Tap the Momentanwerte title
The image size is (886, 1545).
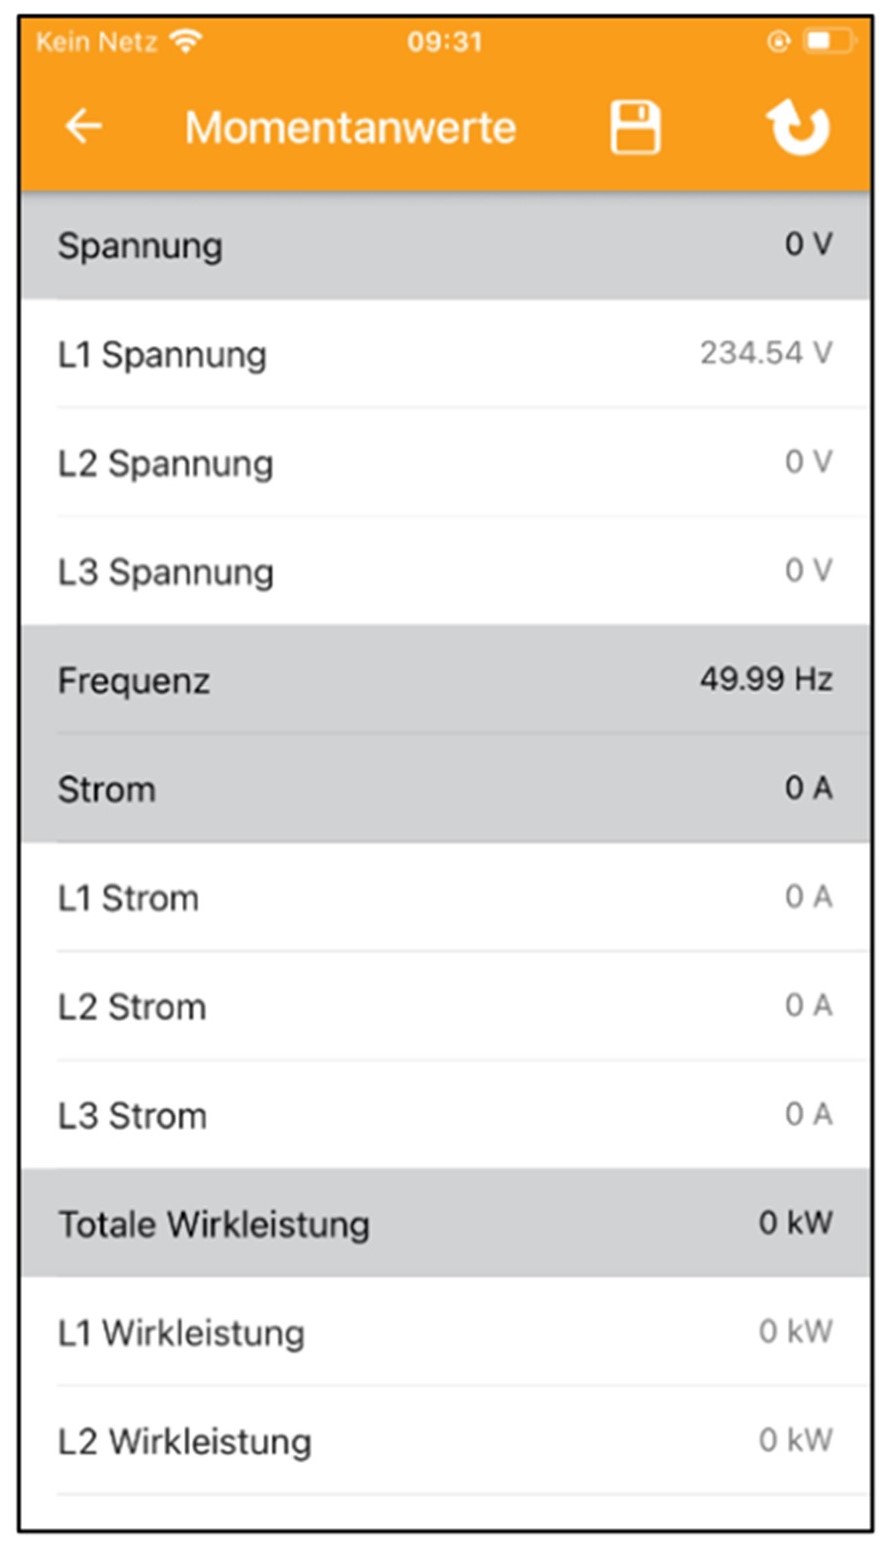[350, 128]
